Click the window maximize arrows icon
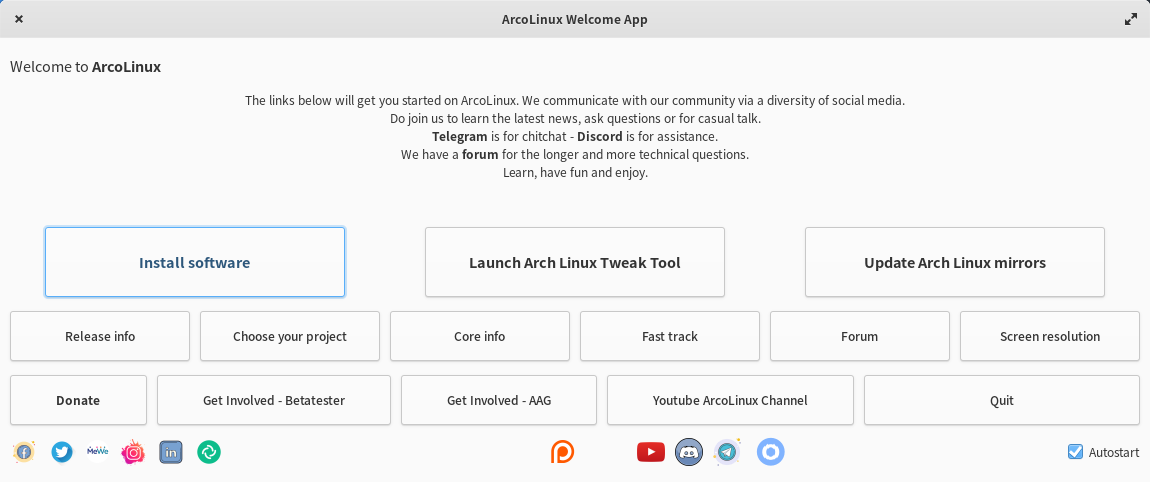This screenshot has height=482, width=1150. (x=1131, y=20)
